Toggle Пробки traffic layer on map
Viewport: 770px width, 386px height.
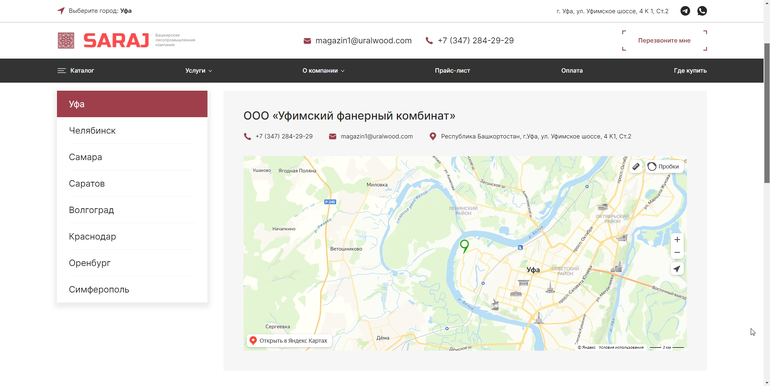tap(663, 166)
